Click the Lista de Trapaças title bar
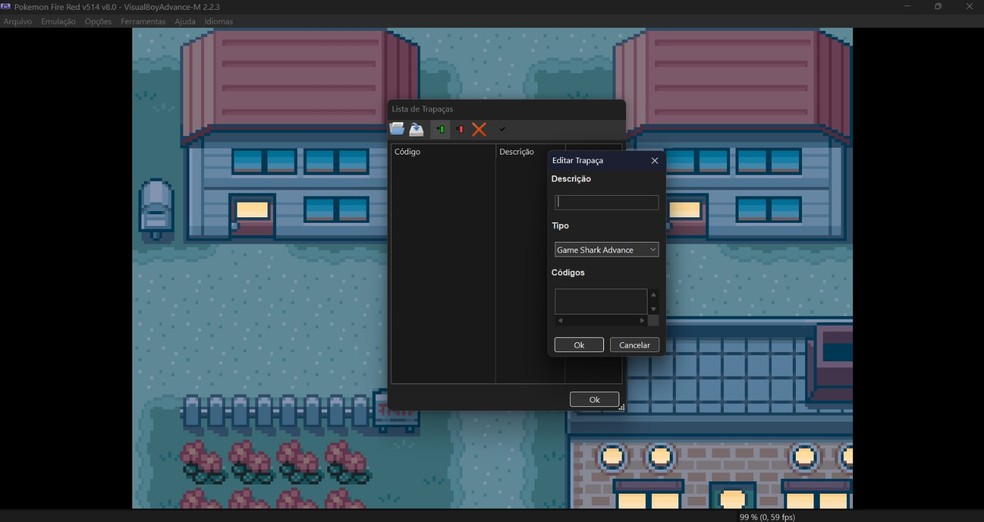Viewport: 984px width, 522px height. (x=506, y=109)
